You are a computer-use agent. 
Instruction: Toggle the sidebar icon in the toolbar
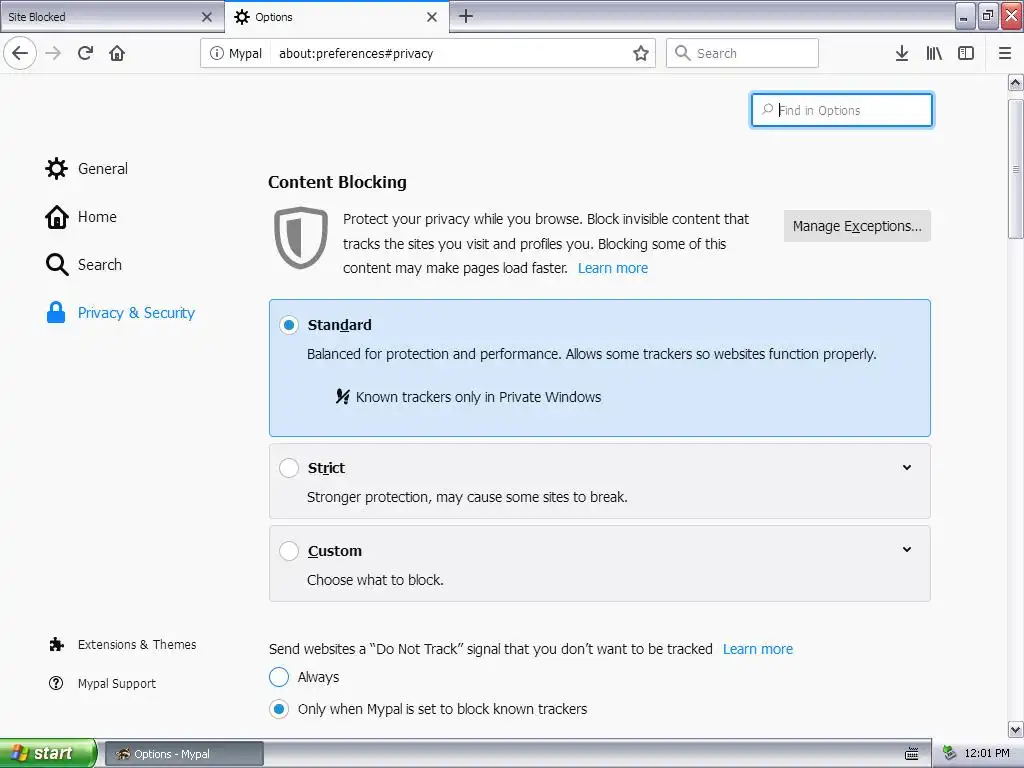click(966, 53)
